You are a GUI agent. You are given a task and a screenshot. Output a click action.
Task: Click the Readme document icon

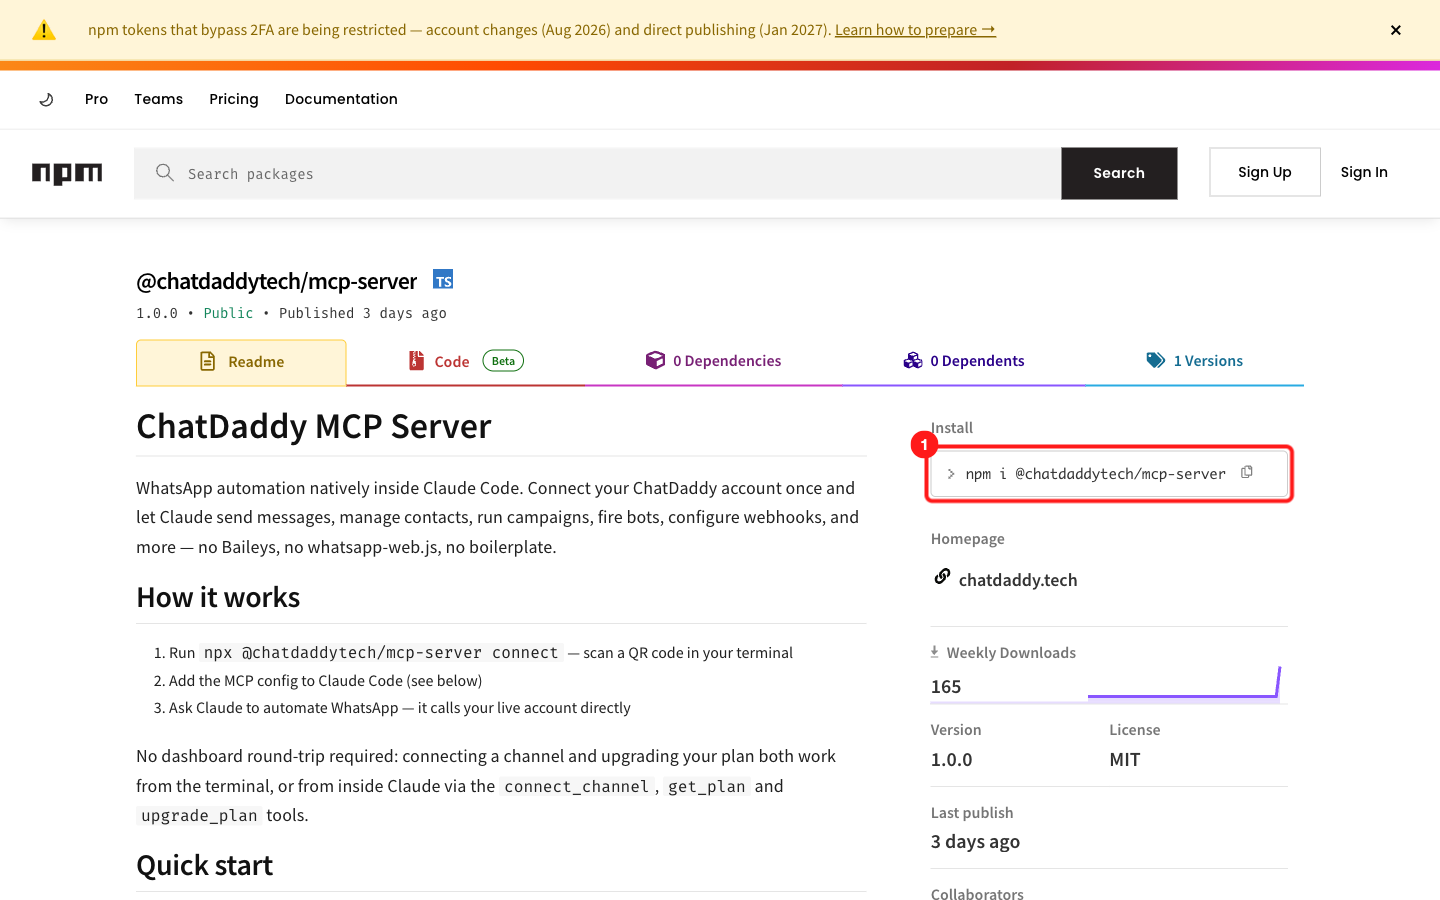click(208, 361)
